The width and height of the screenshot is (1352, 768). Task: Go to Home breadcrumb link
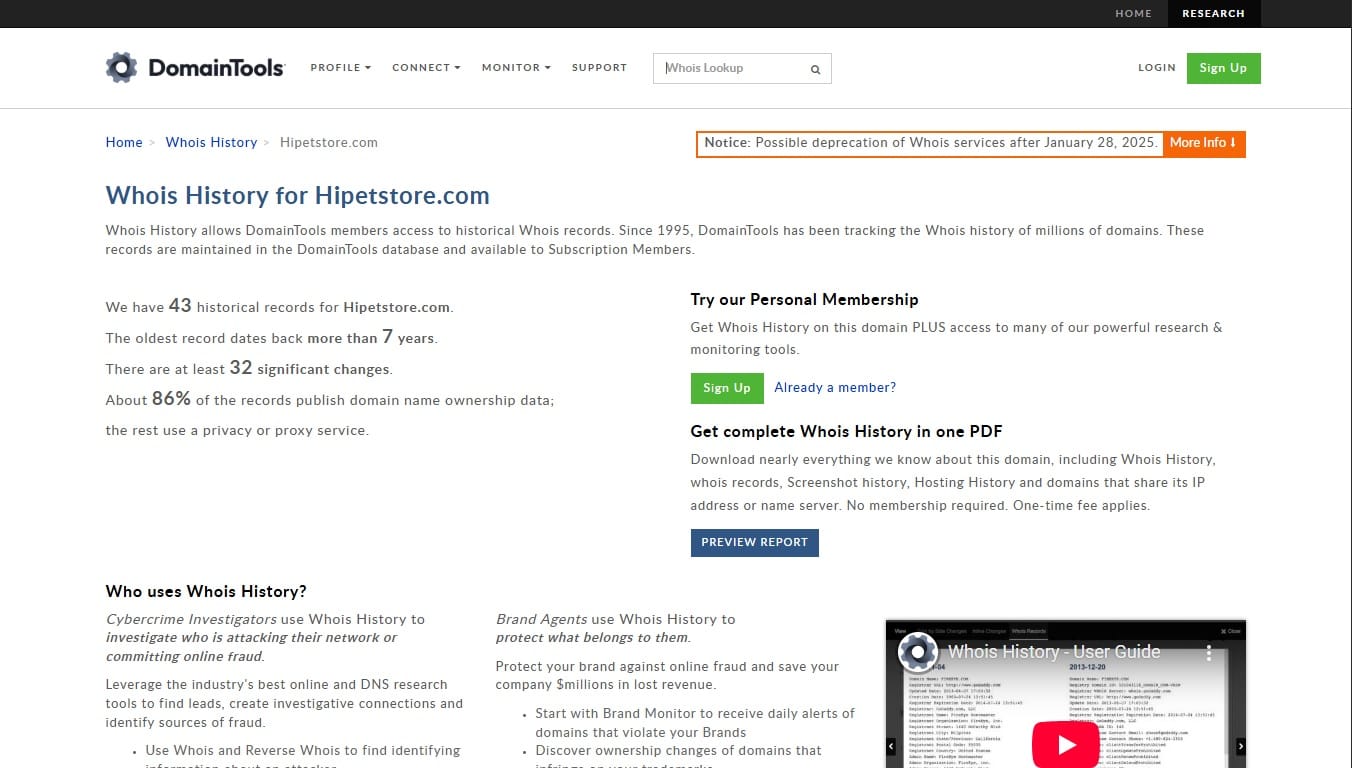point(124,142)
